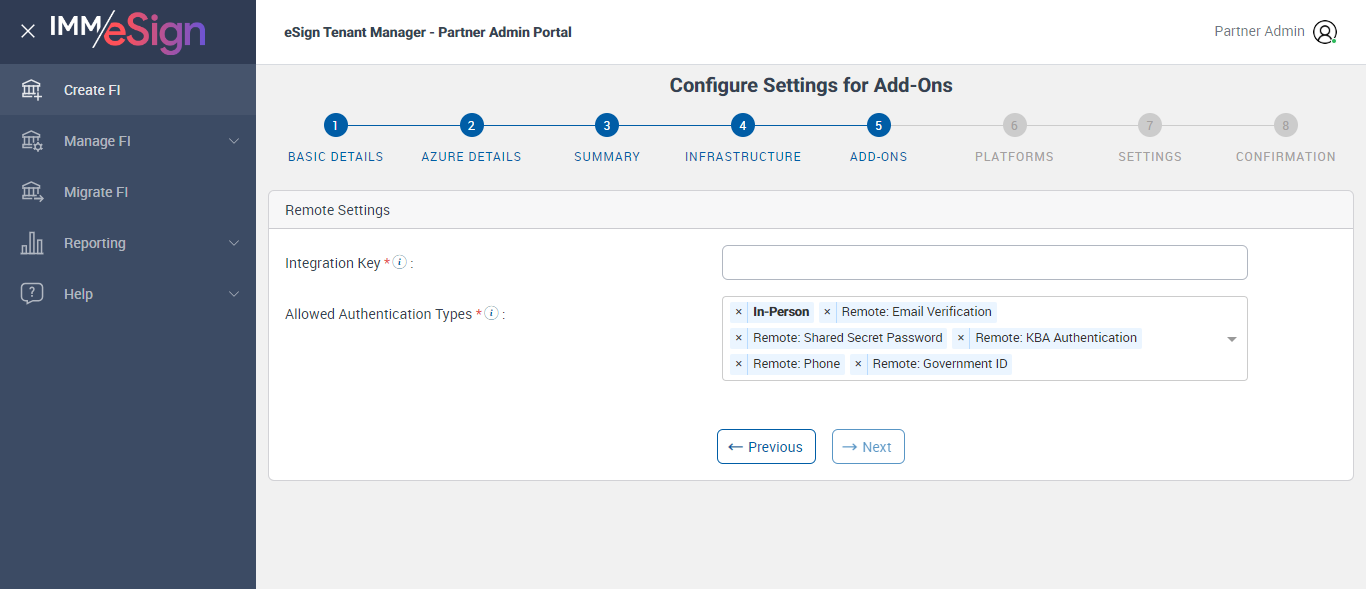Remove the In-Person authentication tag
Screen dimensions: 1366x589
(739, 312)
